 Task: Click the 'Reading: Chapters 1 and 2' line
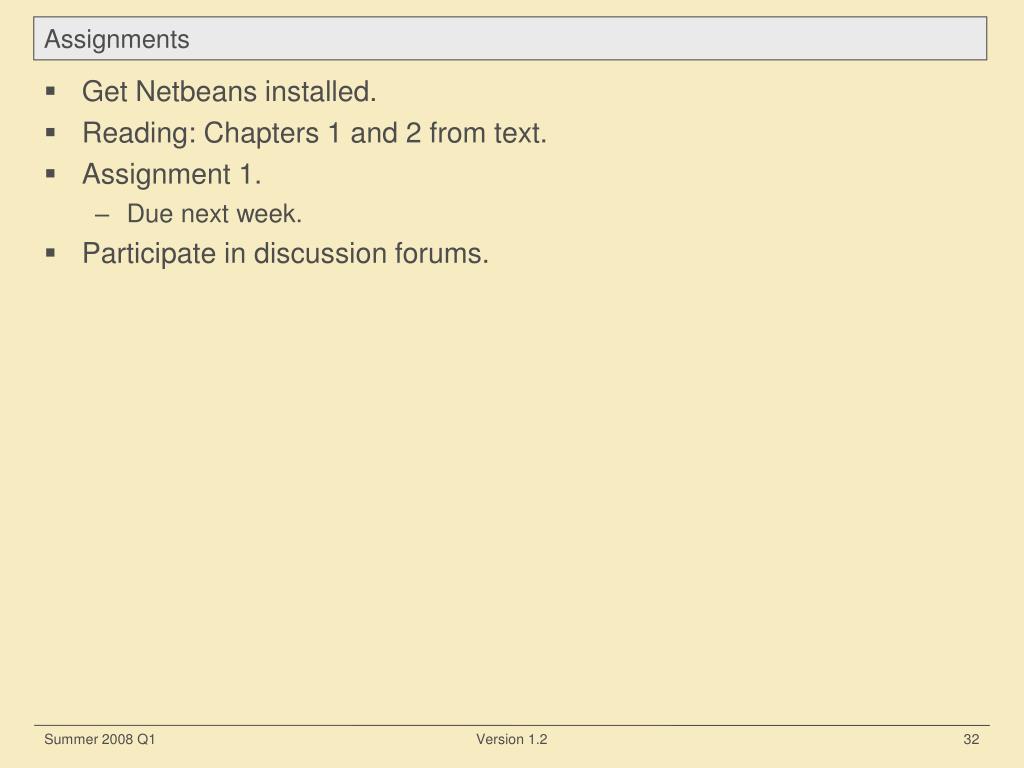314,133
